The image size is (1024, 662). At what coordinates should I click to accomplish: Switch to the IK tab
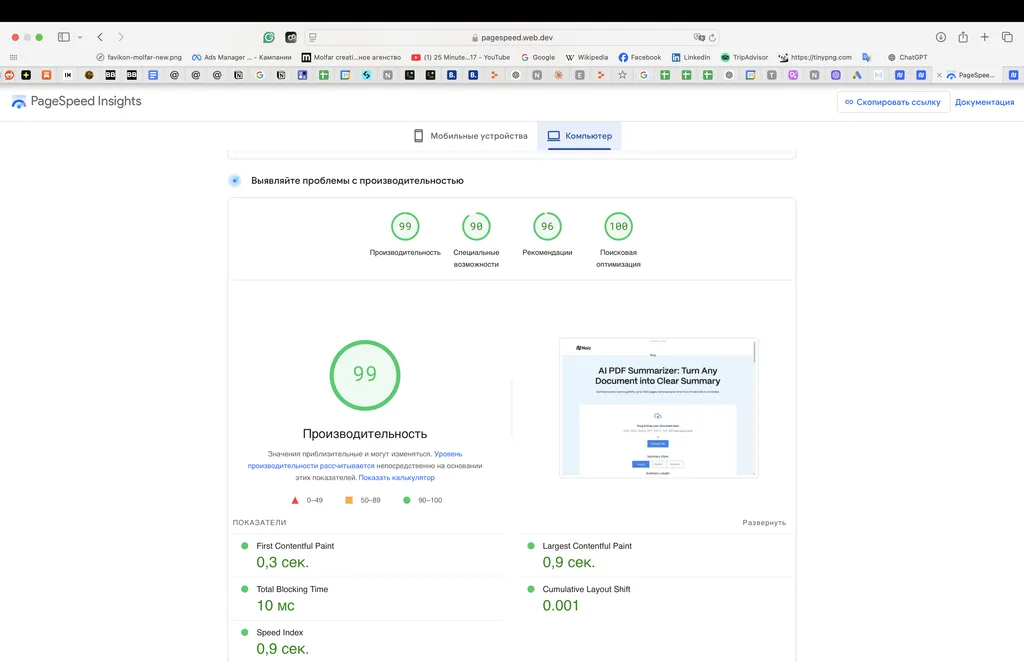tap(68, 75)
